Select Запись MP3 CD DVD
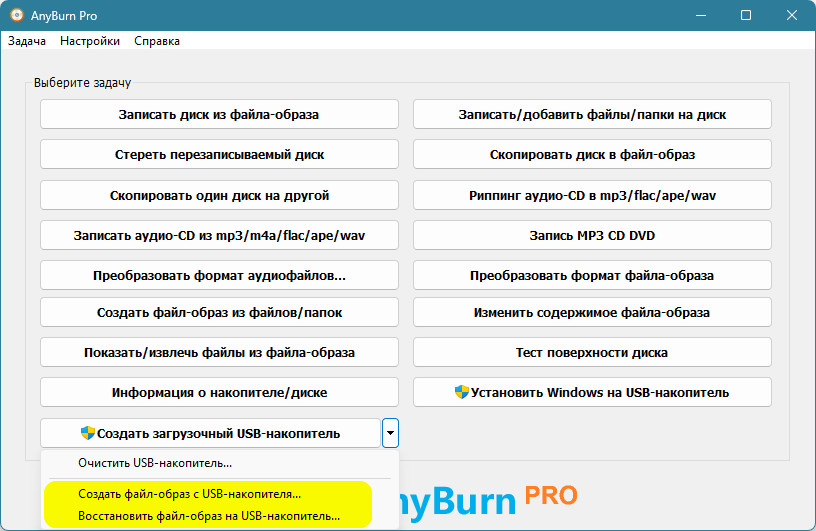Screen dimensions: 816x531 point(592,235)
